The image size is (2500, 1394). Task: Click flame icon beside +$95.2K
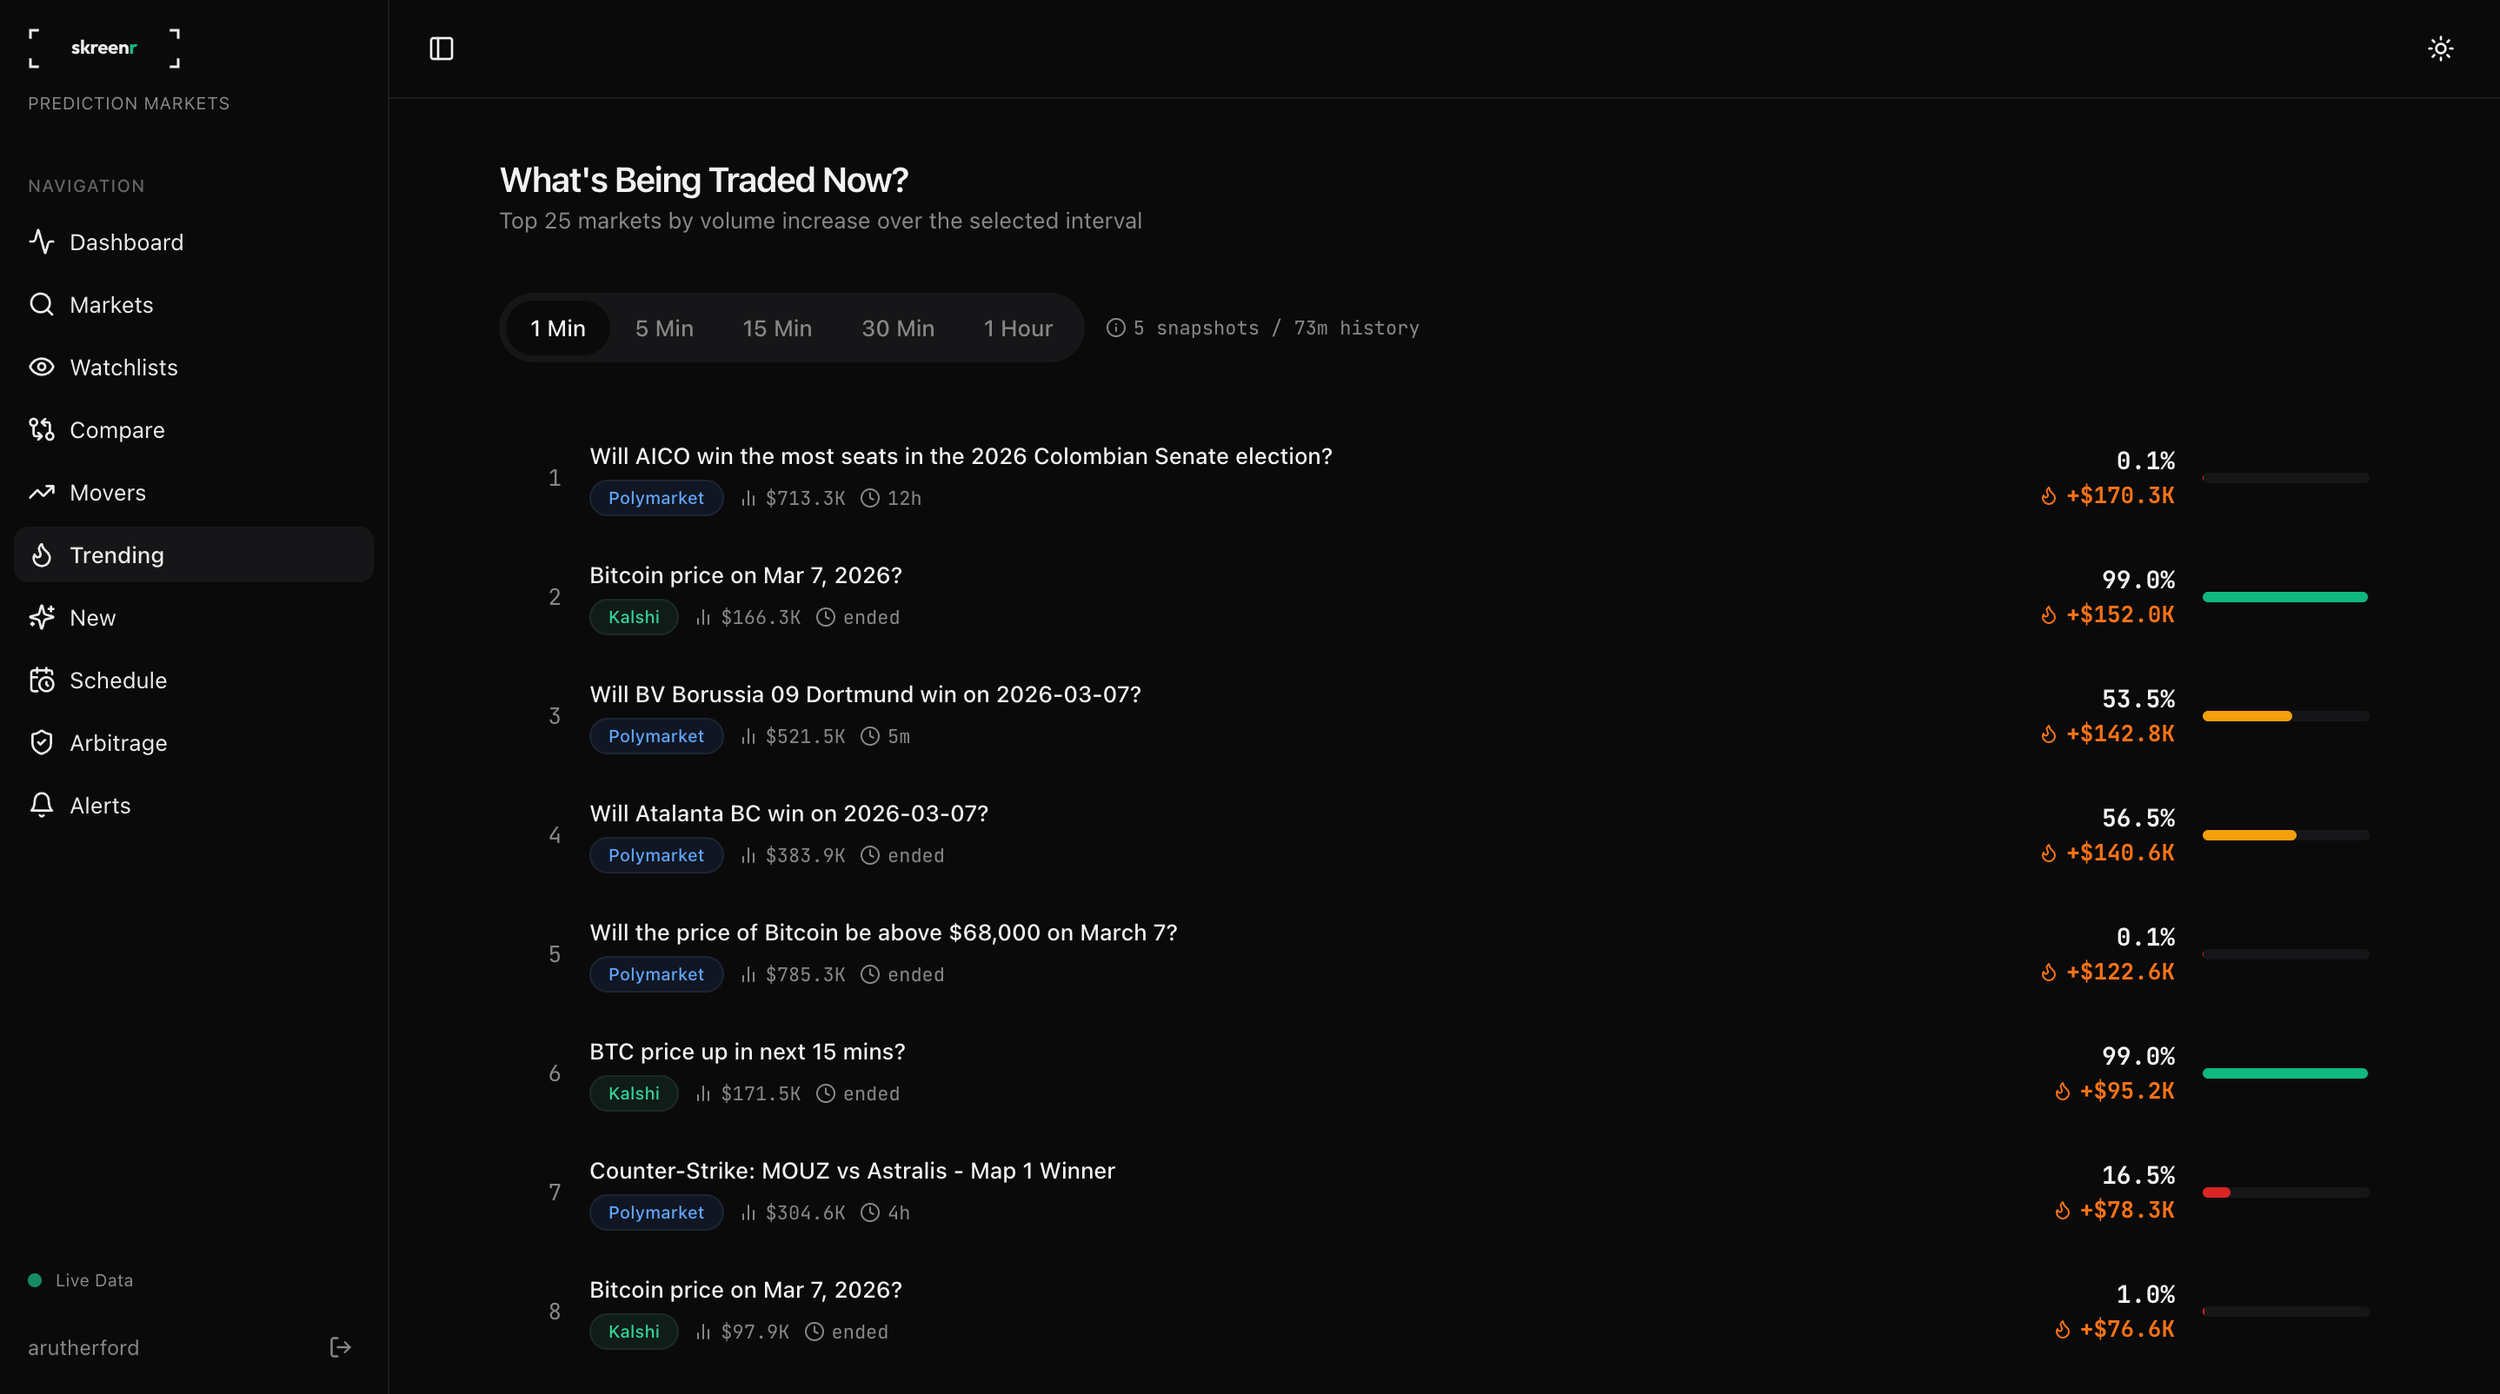pyautogui.click(x=2062, y=1091)
